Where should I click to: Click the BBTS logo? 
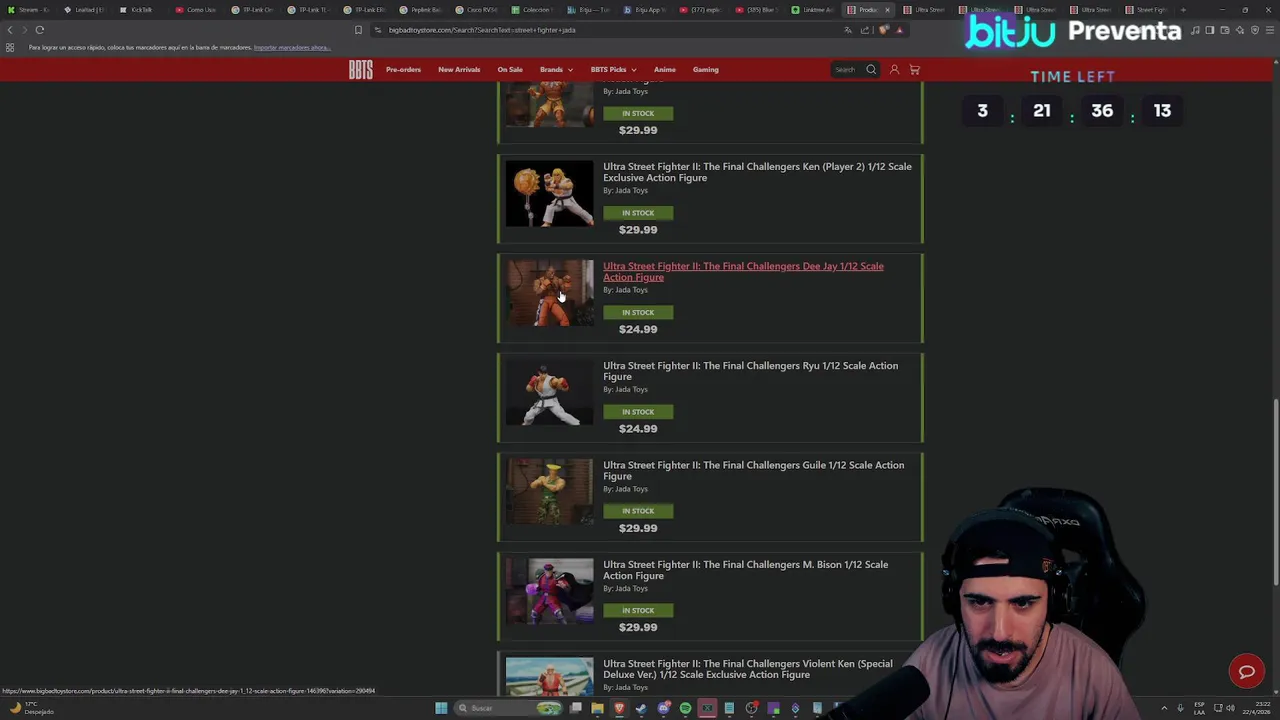tap(360, 69)
